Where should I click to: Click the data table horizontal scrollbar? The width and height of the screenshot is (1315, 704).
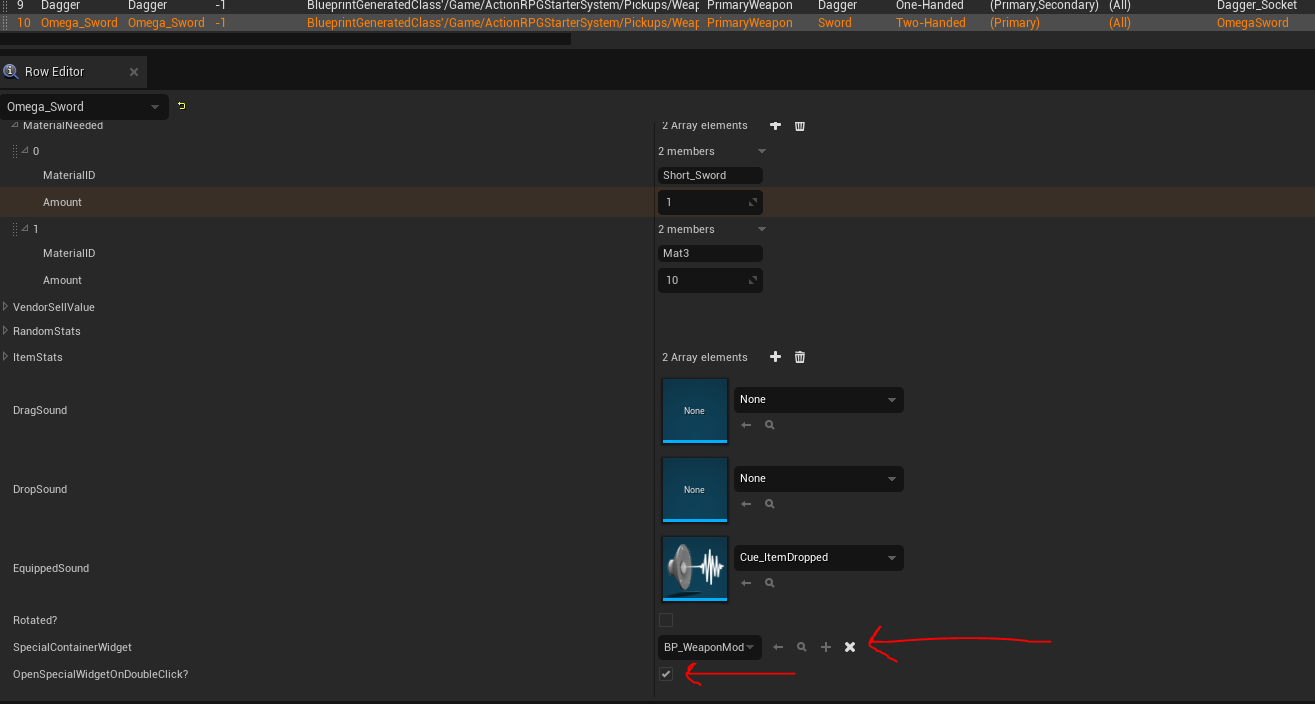click(x=286, y=39)
